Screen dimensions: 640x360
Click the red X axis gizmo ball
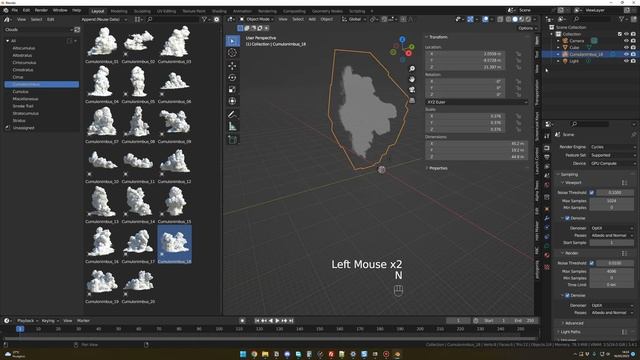pos(408,53)
